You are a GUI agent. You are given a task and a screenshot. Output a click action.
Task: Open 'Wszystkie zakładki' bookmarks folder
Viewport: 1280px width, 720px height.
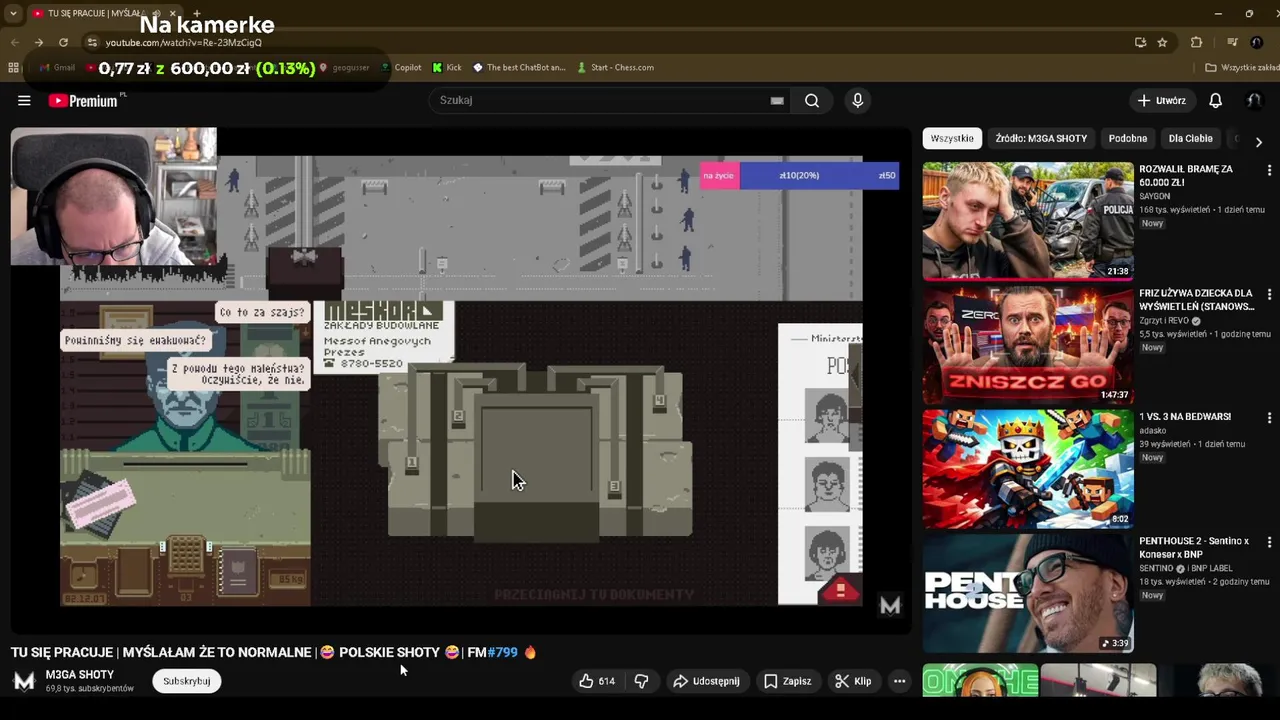tap(1242, 67)
